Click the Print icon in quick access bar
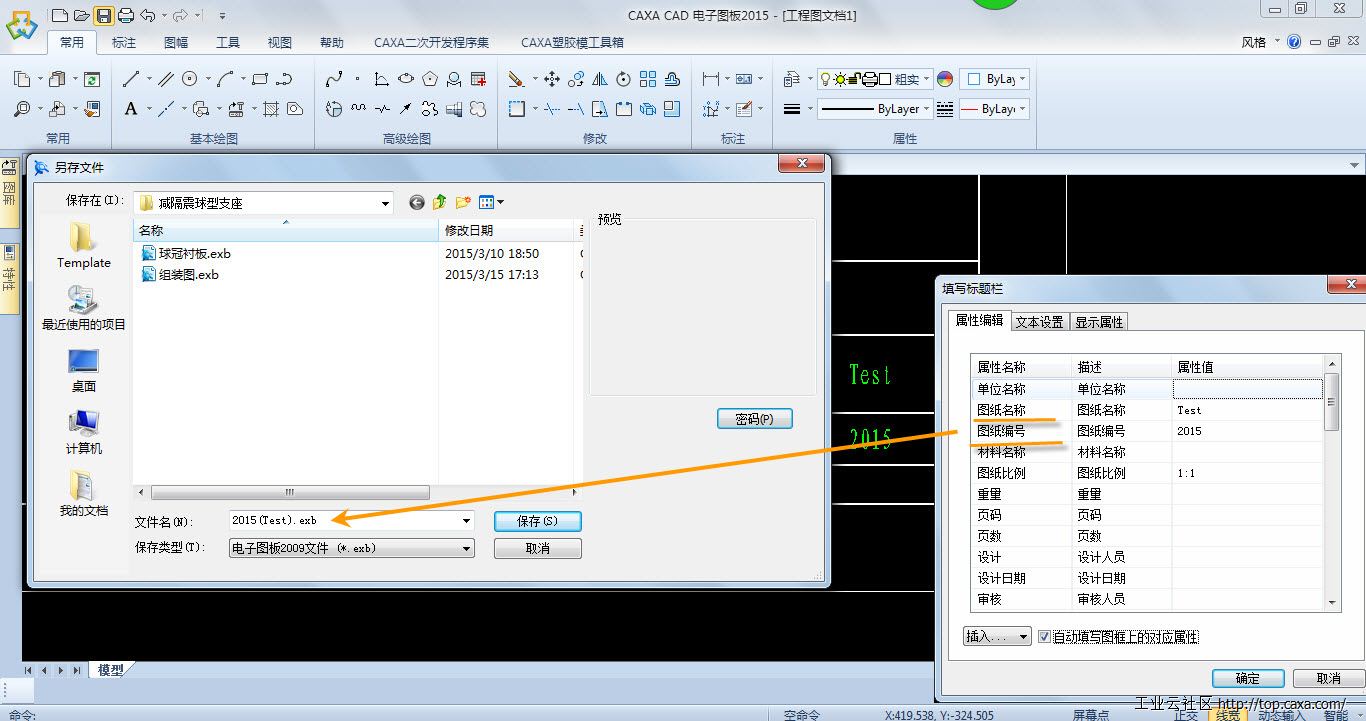 coord(126,15)
